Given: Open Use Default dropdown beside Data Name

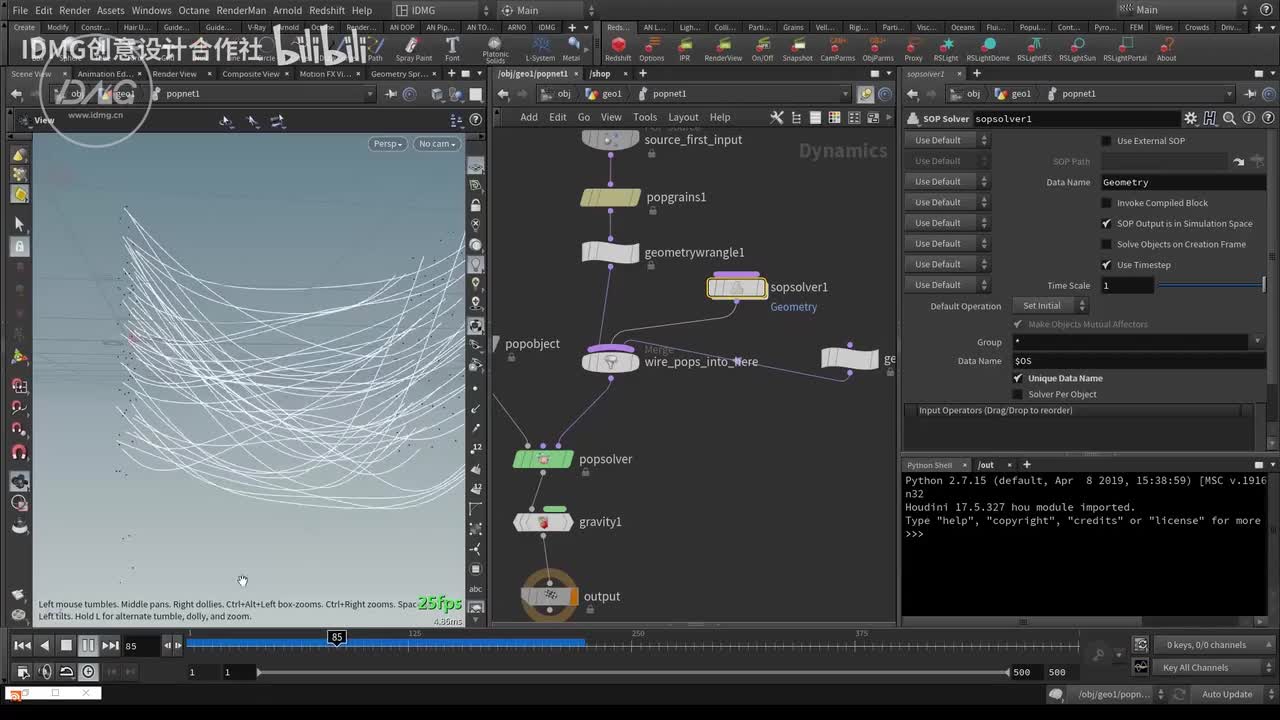Looking at the screenshot, I should [946, 182].
